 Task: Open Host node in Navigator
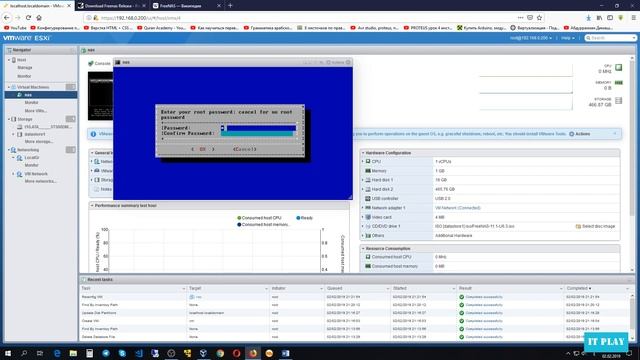(x=21, y=60)
